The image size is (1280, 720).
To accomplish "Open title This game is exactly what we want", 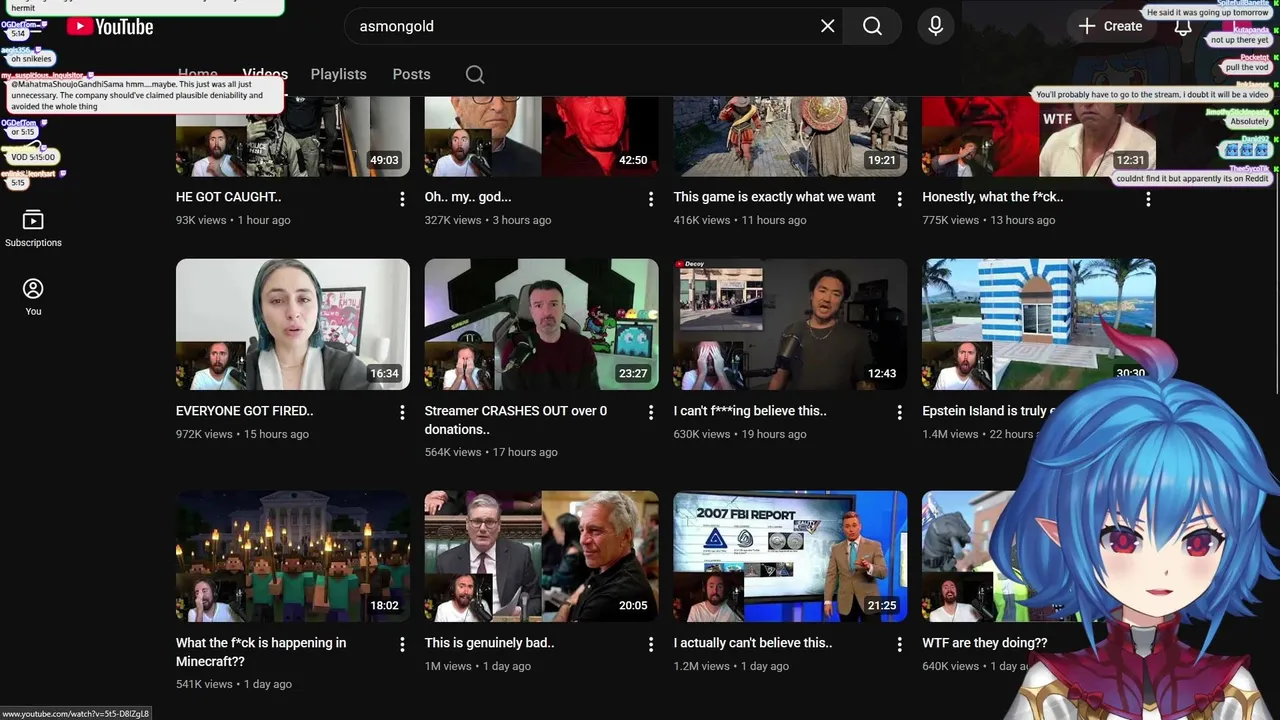I will [774, 197].
